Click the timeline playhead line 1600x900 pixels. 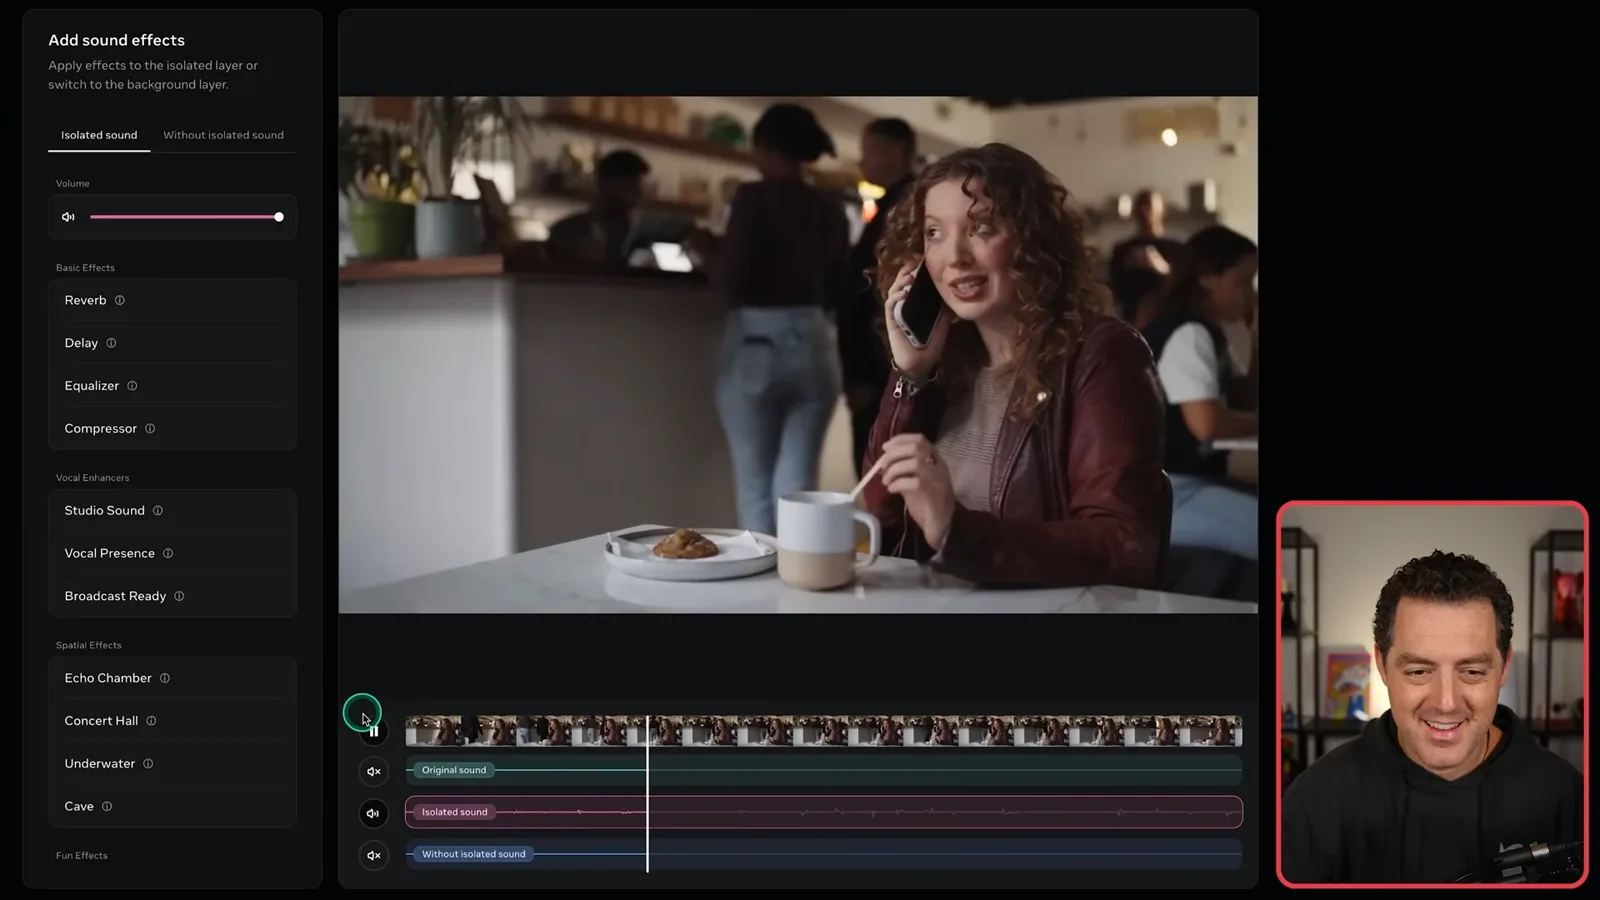tap(648, 794)
